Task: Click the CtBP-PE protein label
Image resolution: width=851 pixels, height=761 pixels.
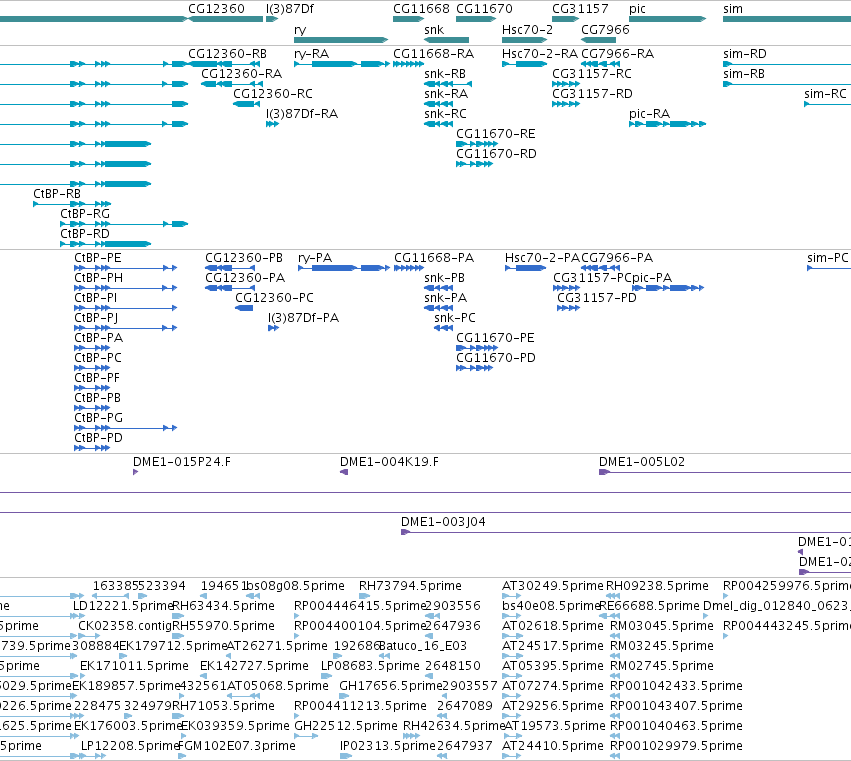Action: (x=98, y=258)
